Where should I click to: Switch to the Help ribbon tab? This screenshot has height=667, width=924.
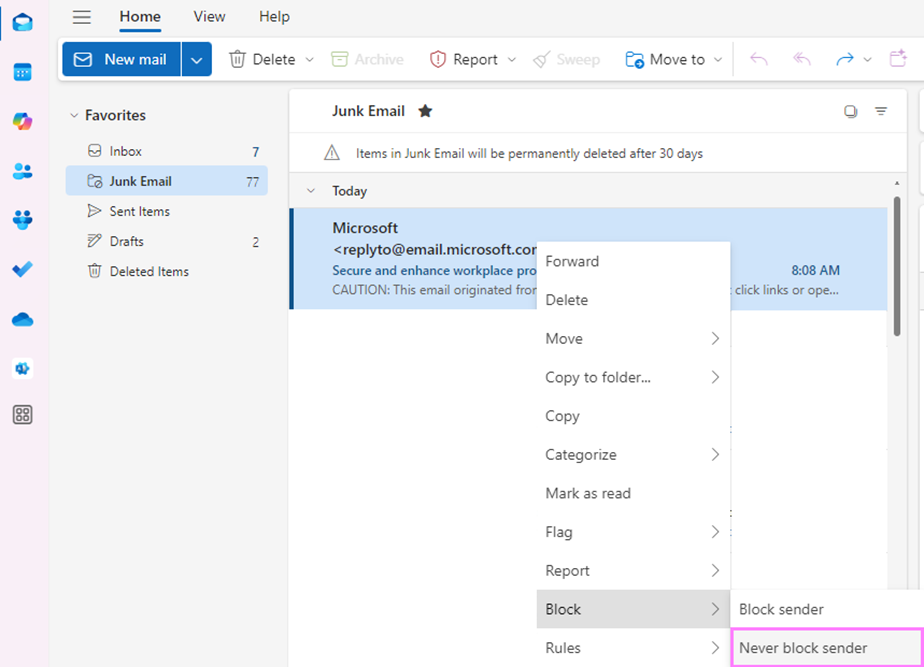(x=274, y=17)
